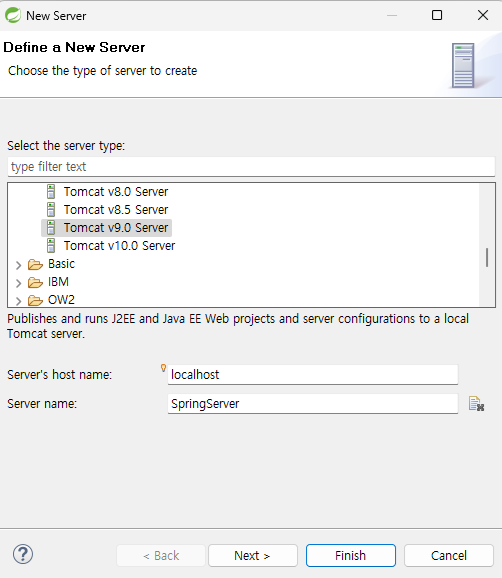Maximize the New Server window
This screenshot has width=502, height=578.
click(437, 15)
